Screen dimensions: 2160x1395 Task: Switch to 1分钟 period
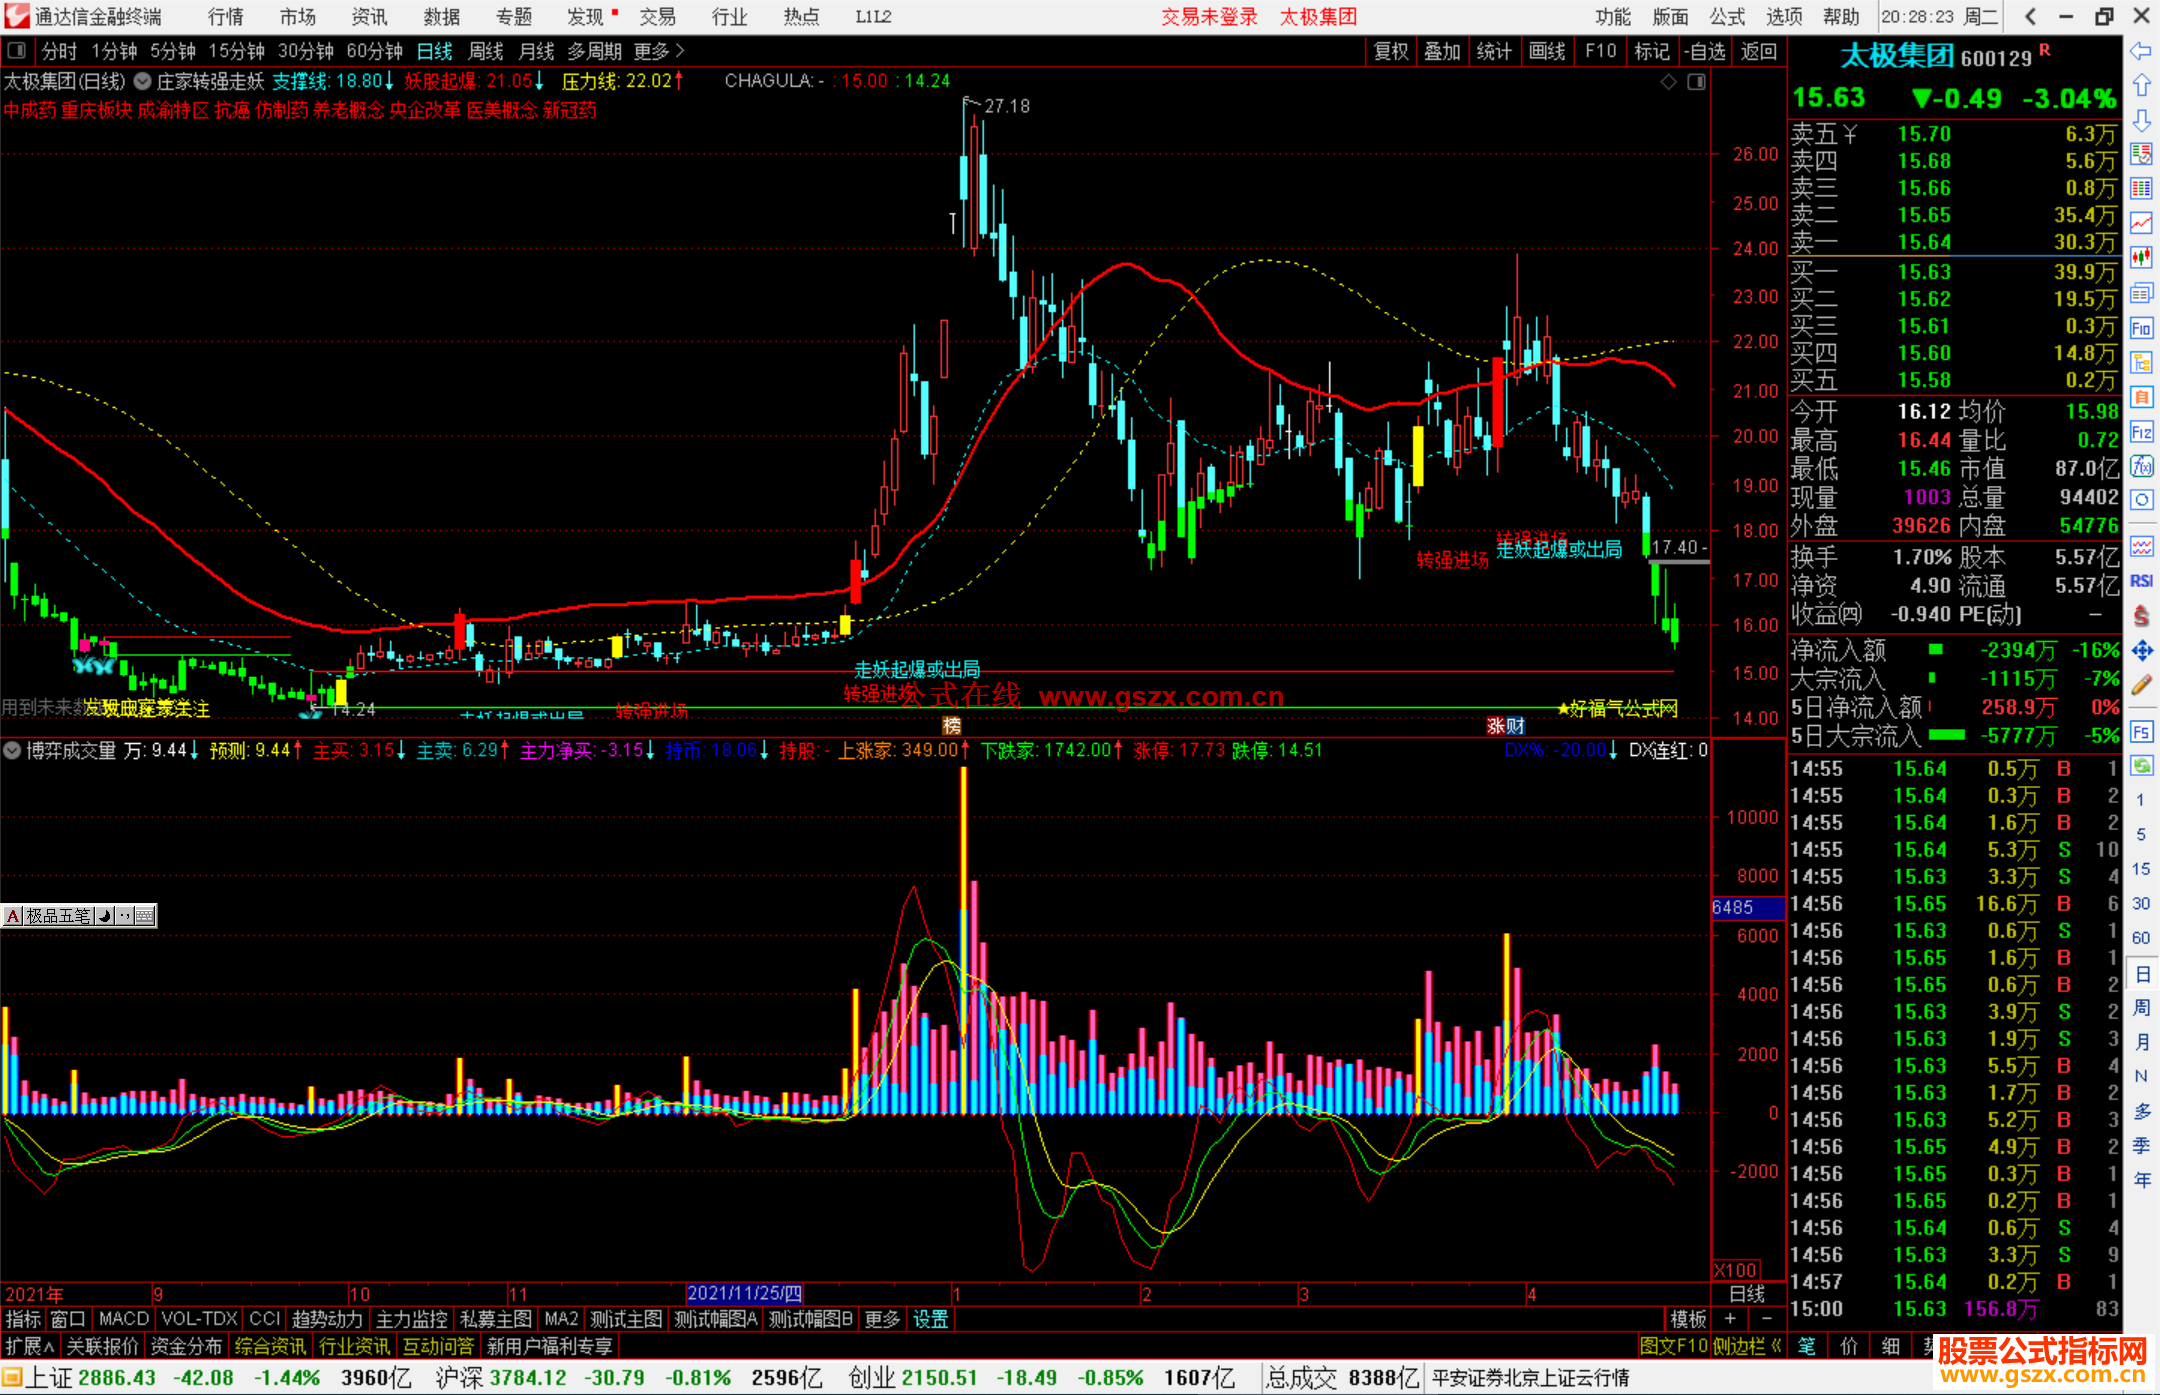coord(114,51)
